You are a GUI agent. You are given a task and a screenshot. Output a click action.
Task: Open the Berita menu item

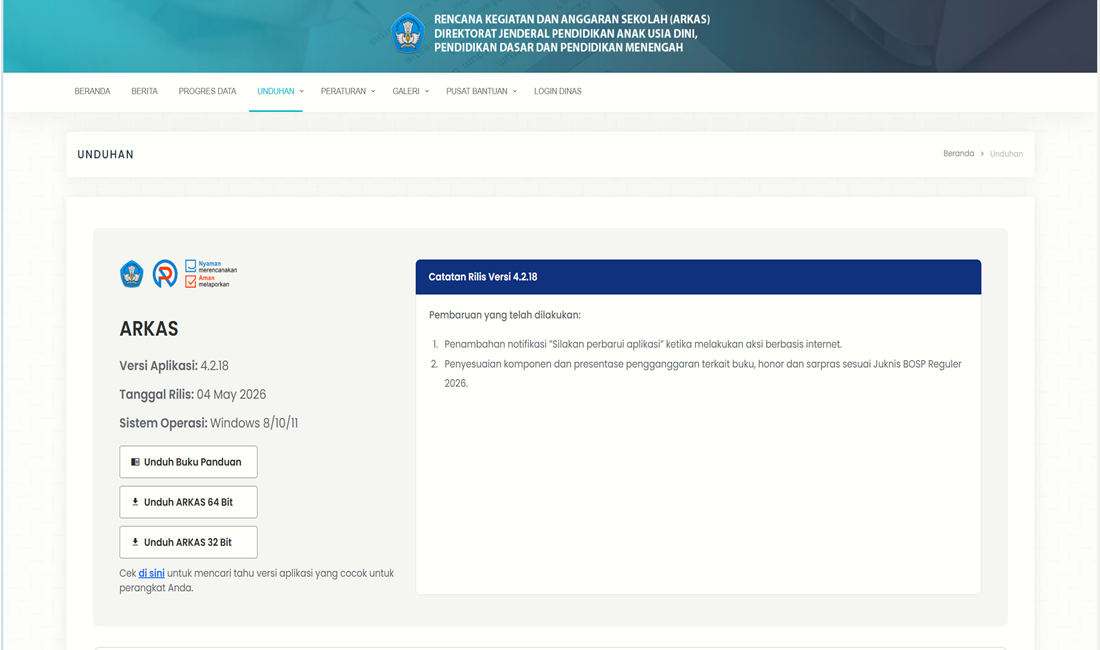pyautogui.click(x=145, y=91)
